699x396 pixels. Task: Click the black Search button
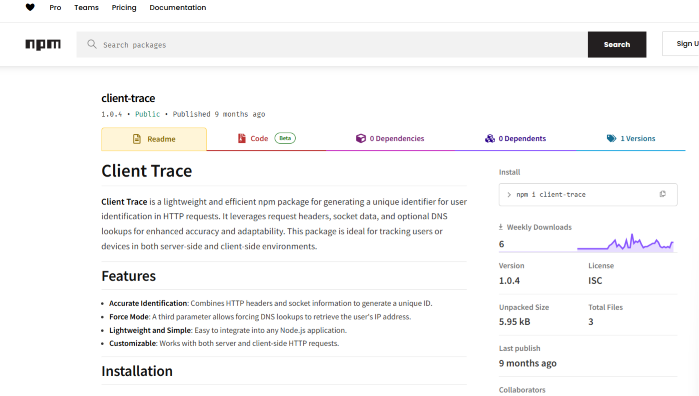click(617, 45)
